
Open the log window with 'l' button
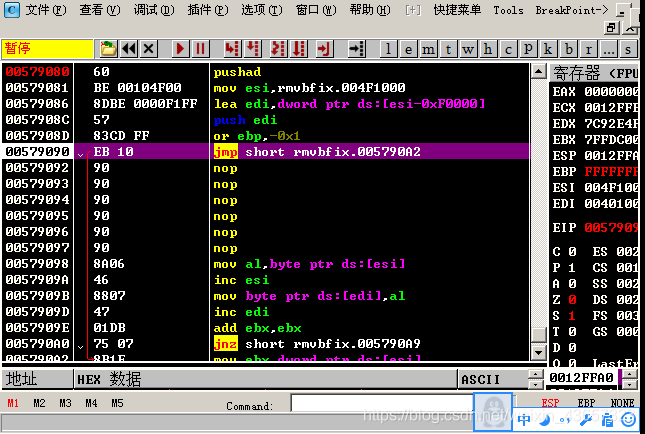[x=387, y=49]
